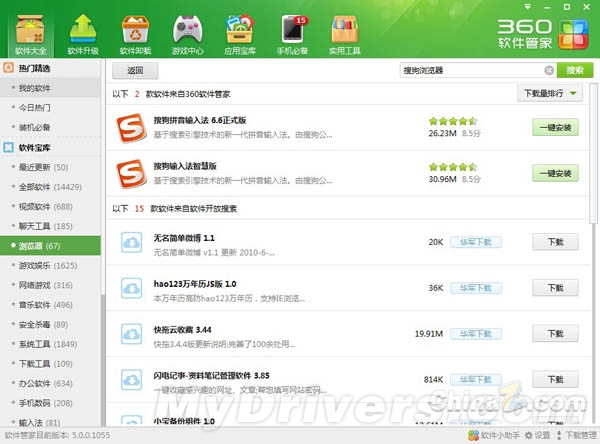The image size is (600, 444).
Task: Open 游戏中心 gamepad icon
Action: tap(188, 30)
